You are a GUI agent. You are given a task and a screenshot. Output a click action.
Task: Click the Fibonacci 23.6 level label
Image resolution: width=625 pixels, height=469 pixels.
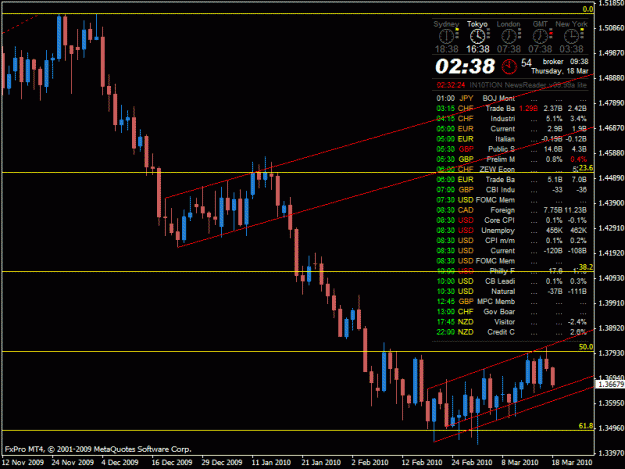[586, 168]
